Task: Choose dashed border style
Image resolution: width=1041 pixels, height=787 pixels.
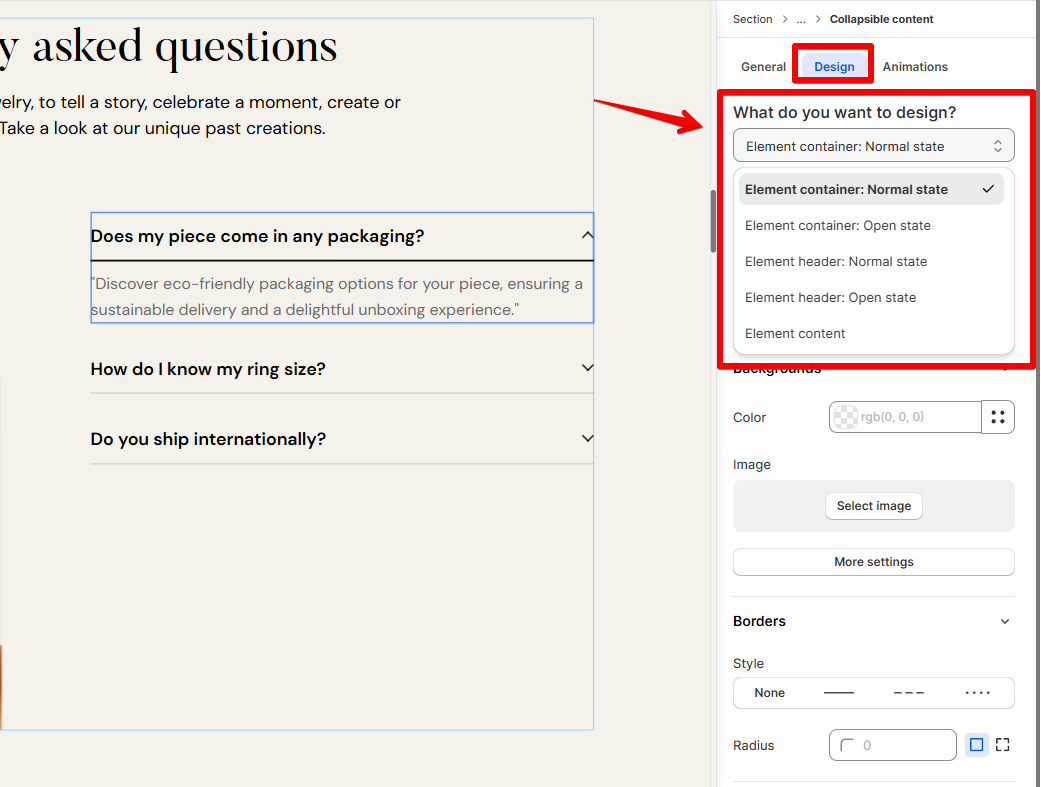Action: click(908, 693)
